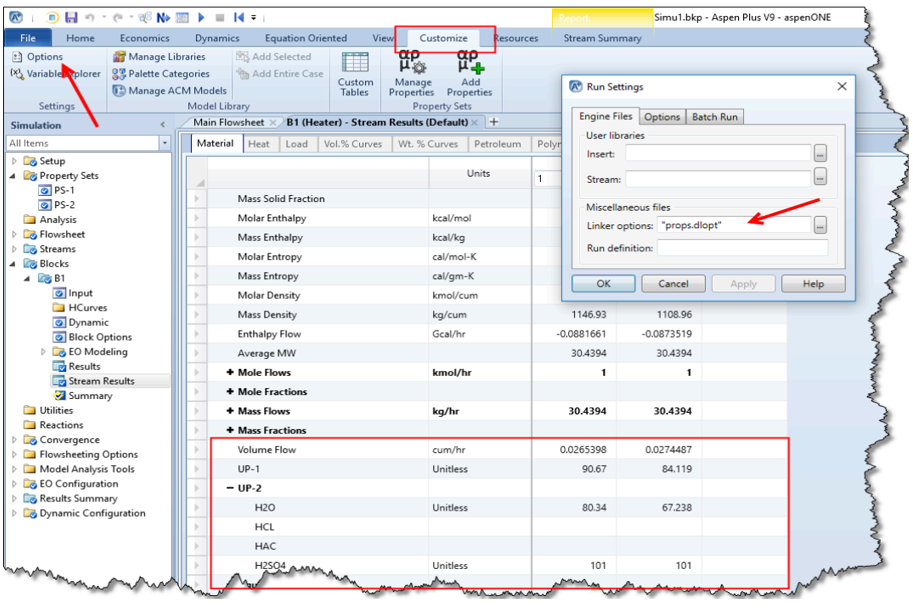
Task: Collapse the UP-2 row
Action: pyautogui.click(x=229, y=488)
